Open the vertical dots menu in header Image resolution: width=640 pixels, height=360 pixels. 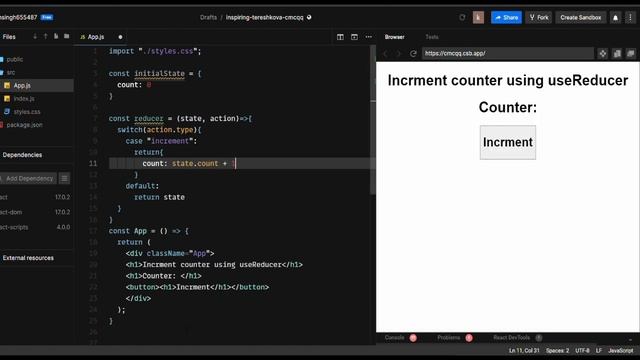[630, 18]
